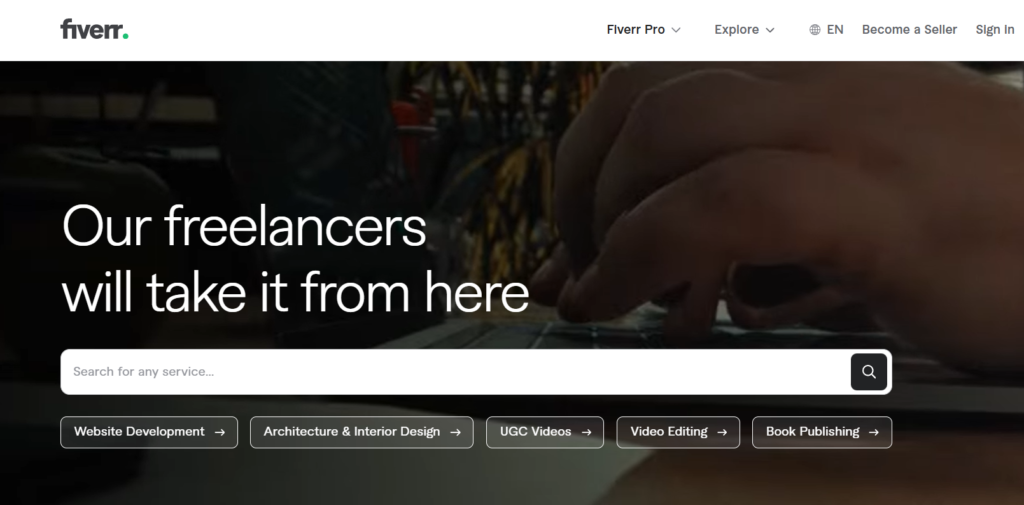Click the arrow icon on Website Development
Viewport: 1024px width, 505px height.
click(220, 432)
